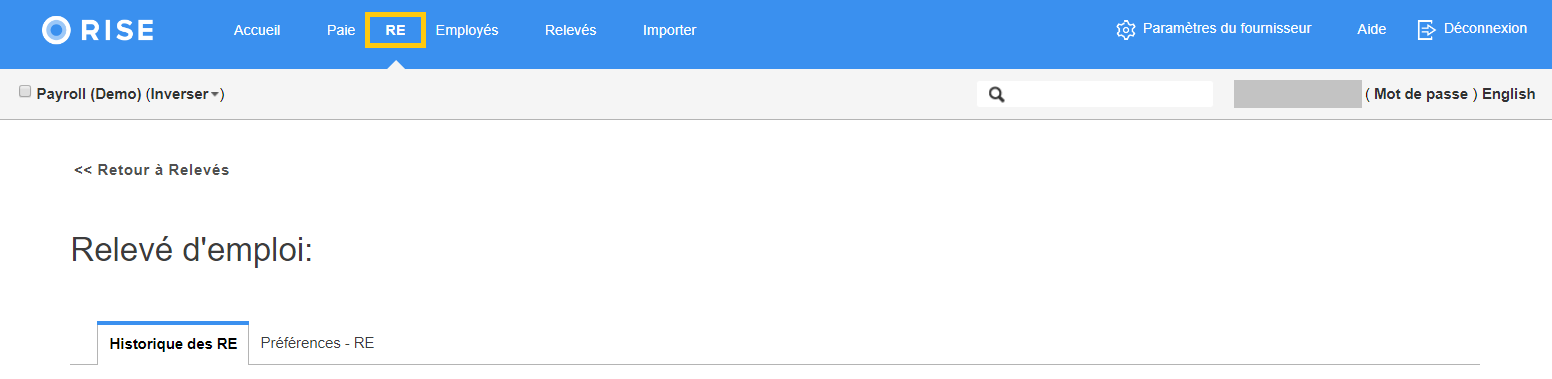This screenshot has height=379, width=1552.
Task: Toggle the Payroll (Demo) checkbox
Action: [x=25, y=91]
